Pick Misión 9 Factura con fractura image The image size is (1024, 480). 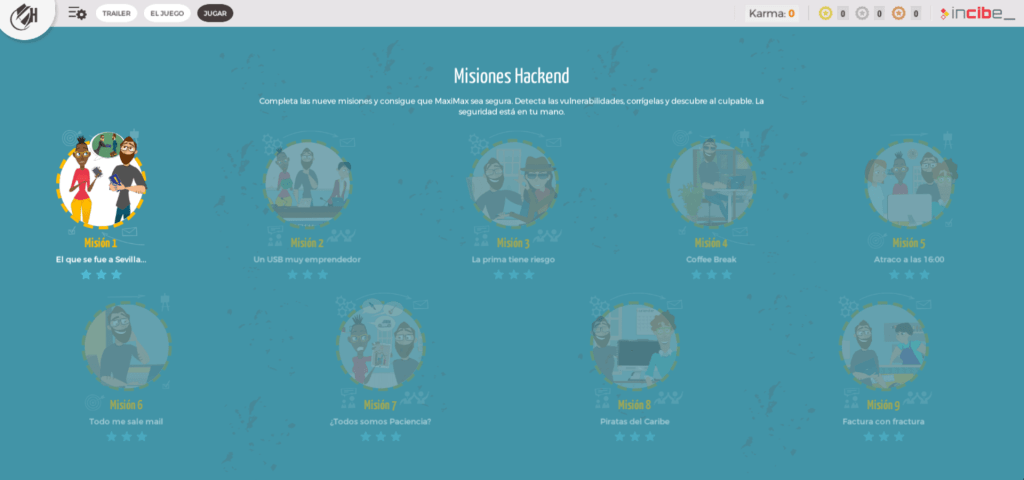[883, 346]
